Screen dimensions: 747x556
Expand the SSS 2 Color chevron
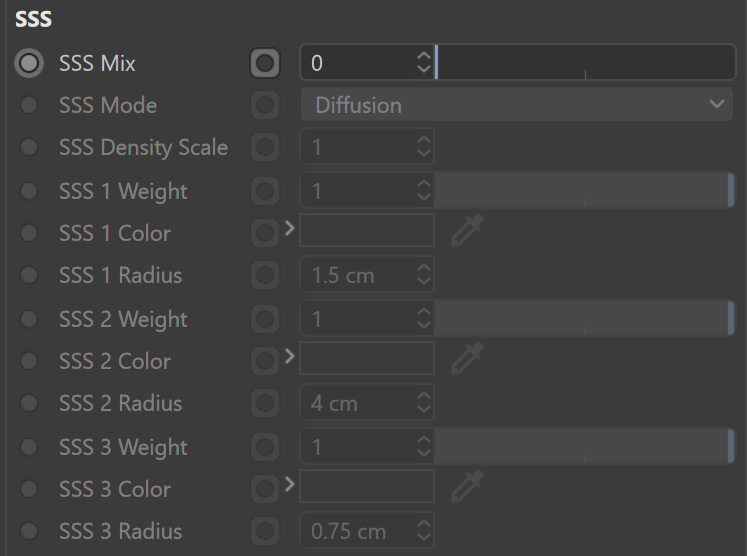pyautogui.click(x=290, y=356)
